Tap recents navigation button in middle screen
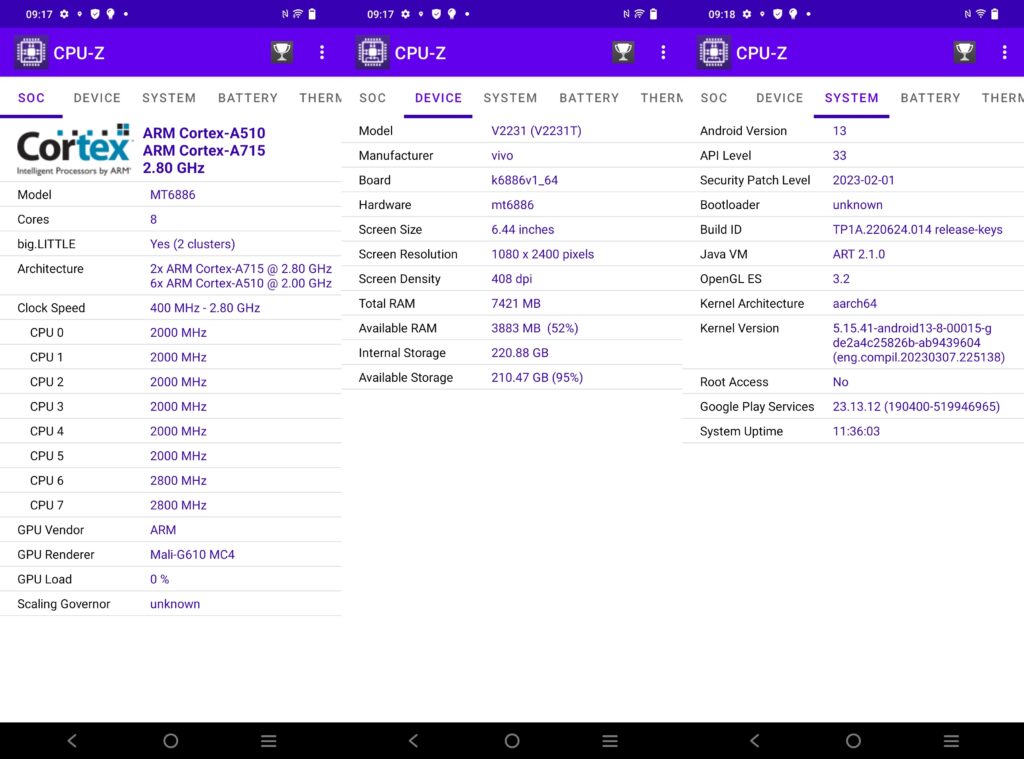This screenshot has height=759, width=1024. [610, 741]
